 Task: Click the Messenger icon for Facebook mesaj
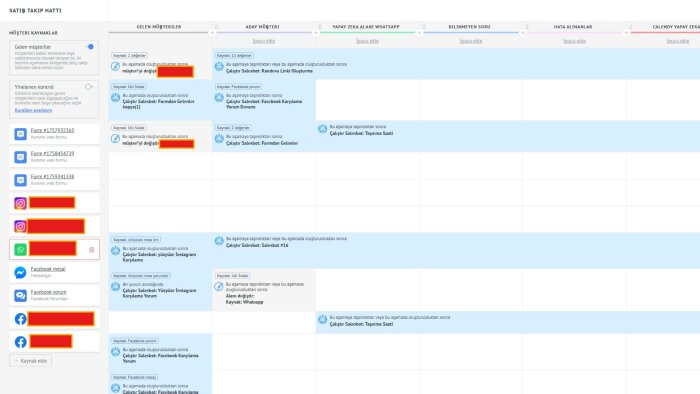21,273
